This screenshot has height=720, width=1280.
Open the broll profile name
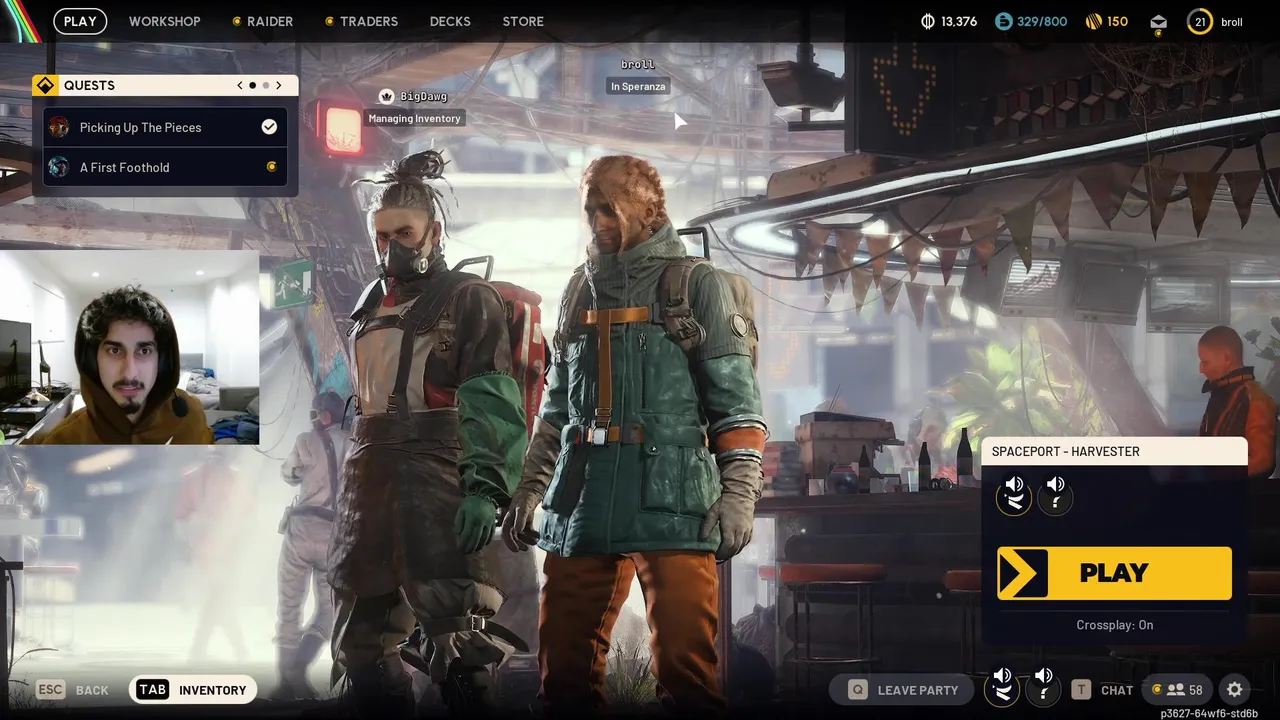point(1232,22)
